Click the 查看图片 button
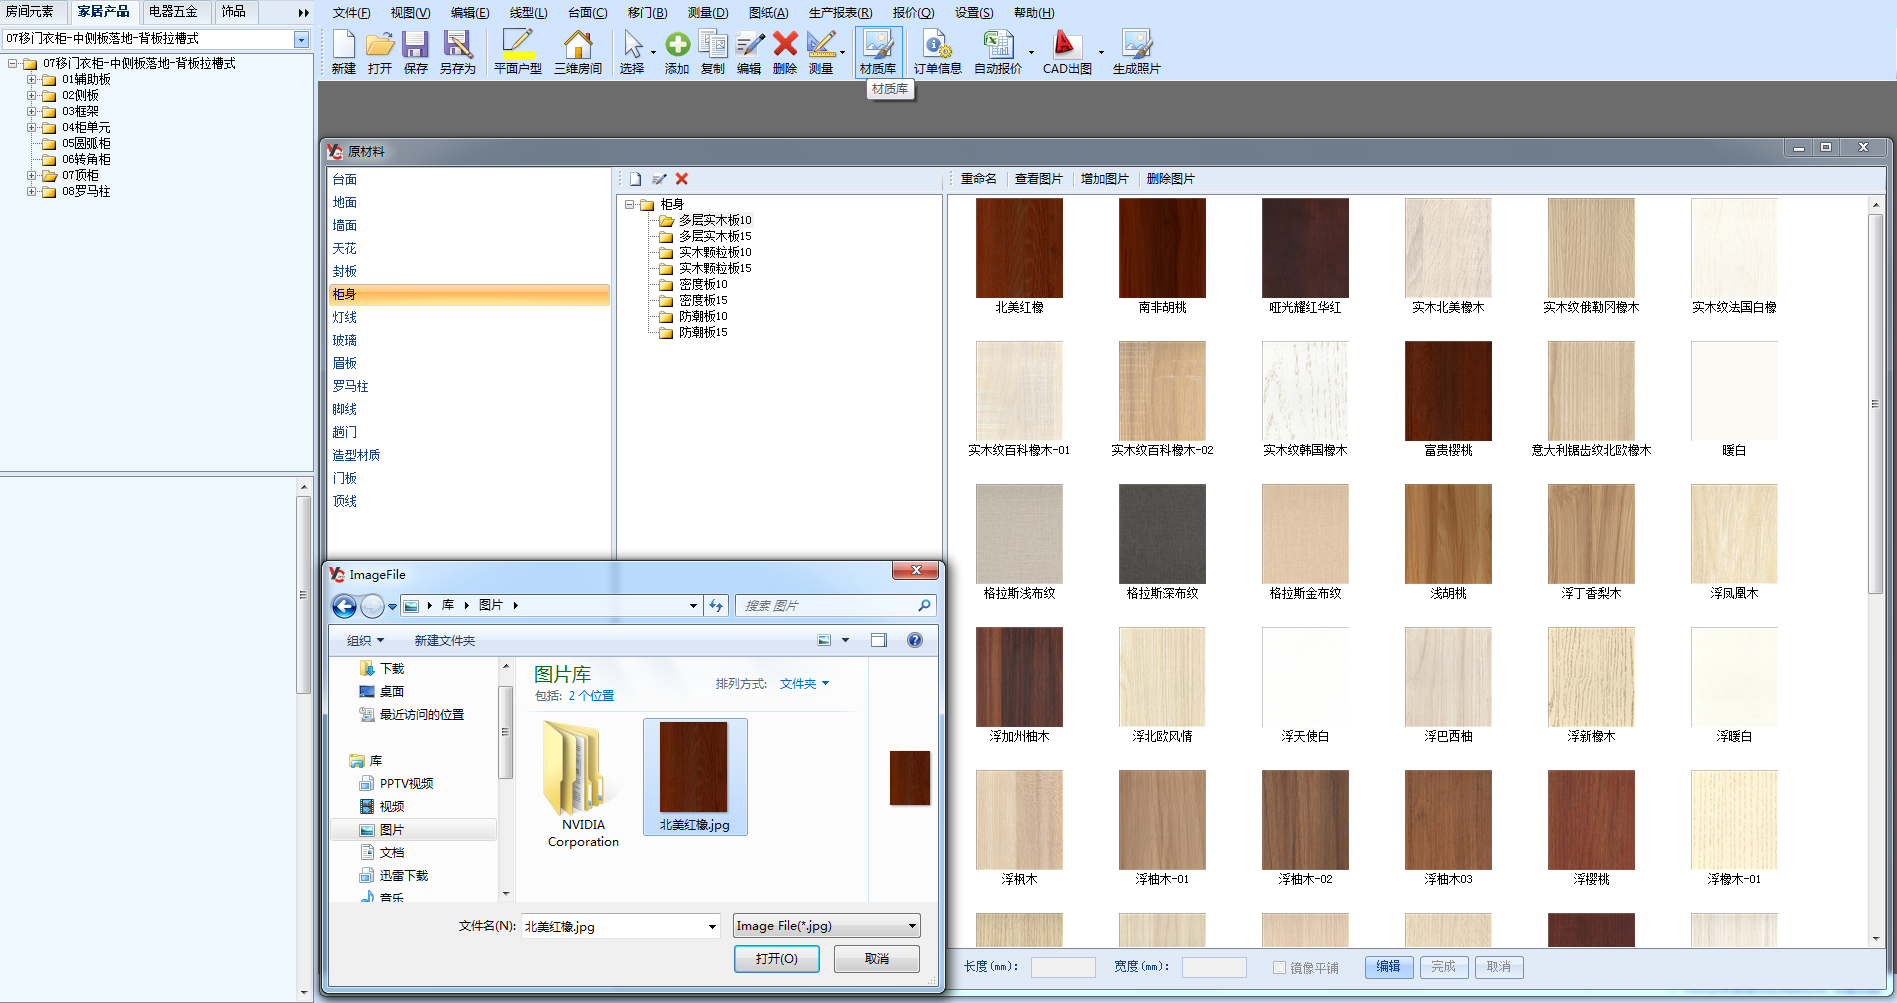Viewport: 1897px width, 1003px height. tap(1038, 179)
